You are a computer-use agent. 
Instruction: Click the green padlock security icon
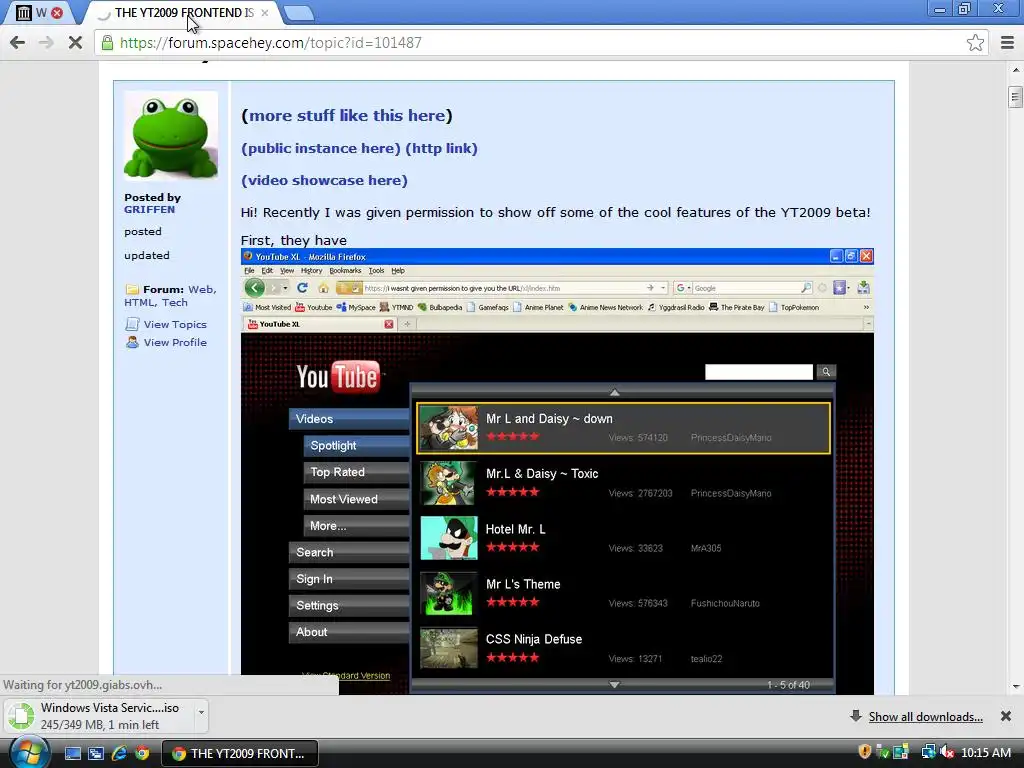tap(106, 43)
